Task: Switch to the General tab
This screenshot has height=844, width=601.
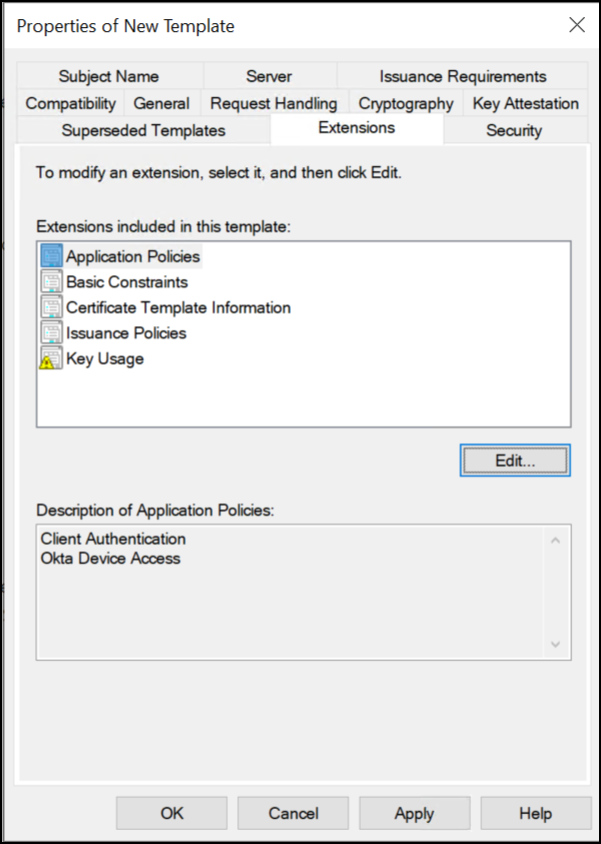Action: (161, 103)
